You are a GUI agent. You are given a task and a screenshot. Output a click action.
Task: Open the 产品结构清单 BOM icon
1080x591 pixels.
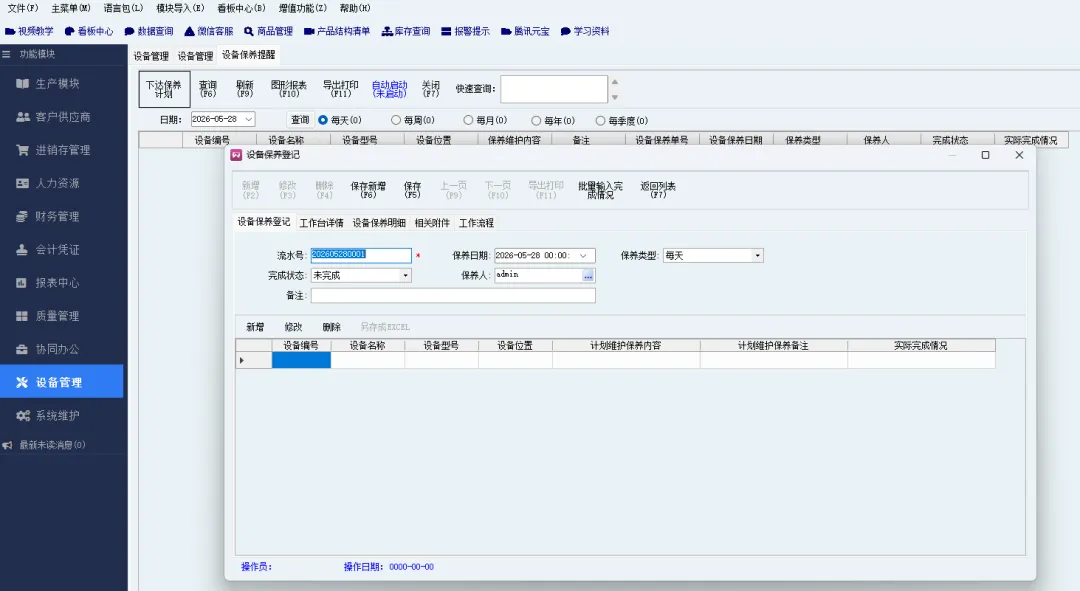click(x=337, y=31)
